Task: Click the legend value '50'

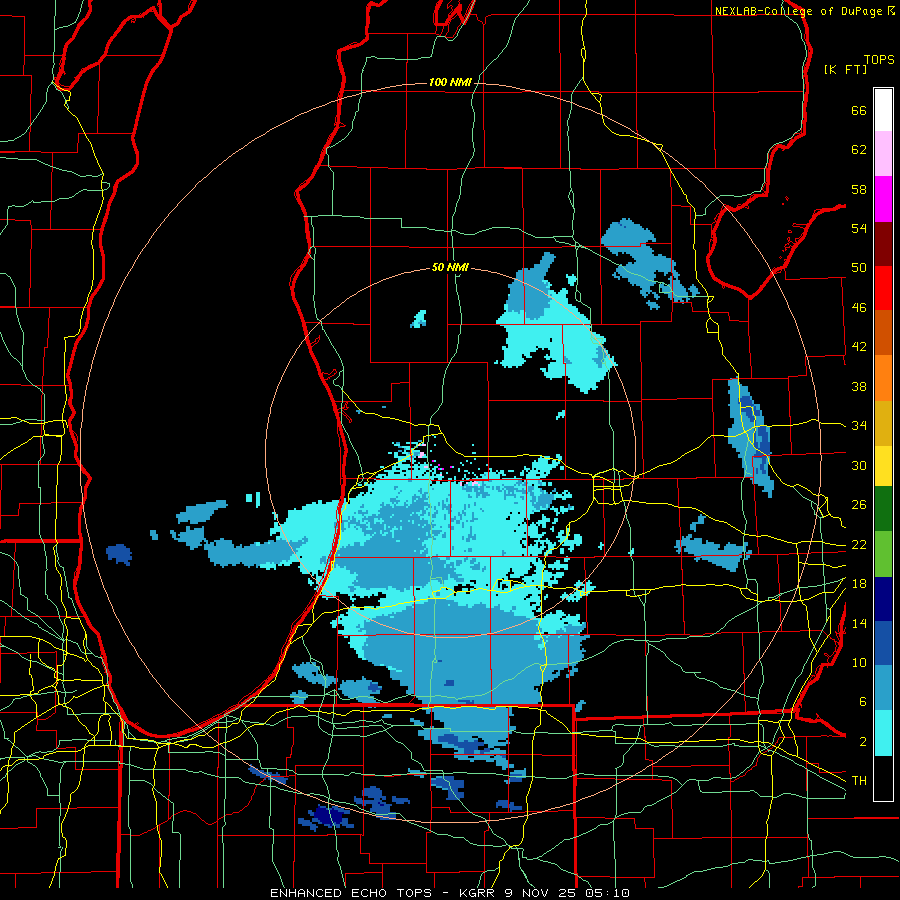Action: [859, 268]
